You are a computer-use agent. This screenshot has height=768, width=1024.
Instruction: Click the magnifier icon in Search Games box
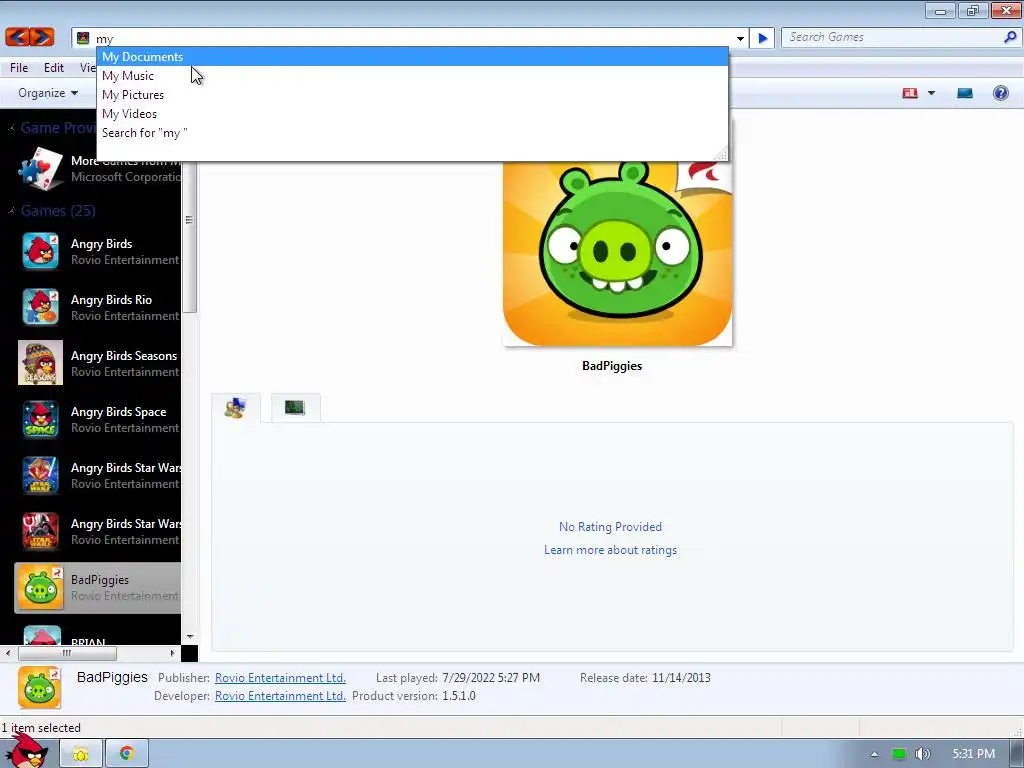click(x=1010, y=37)
